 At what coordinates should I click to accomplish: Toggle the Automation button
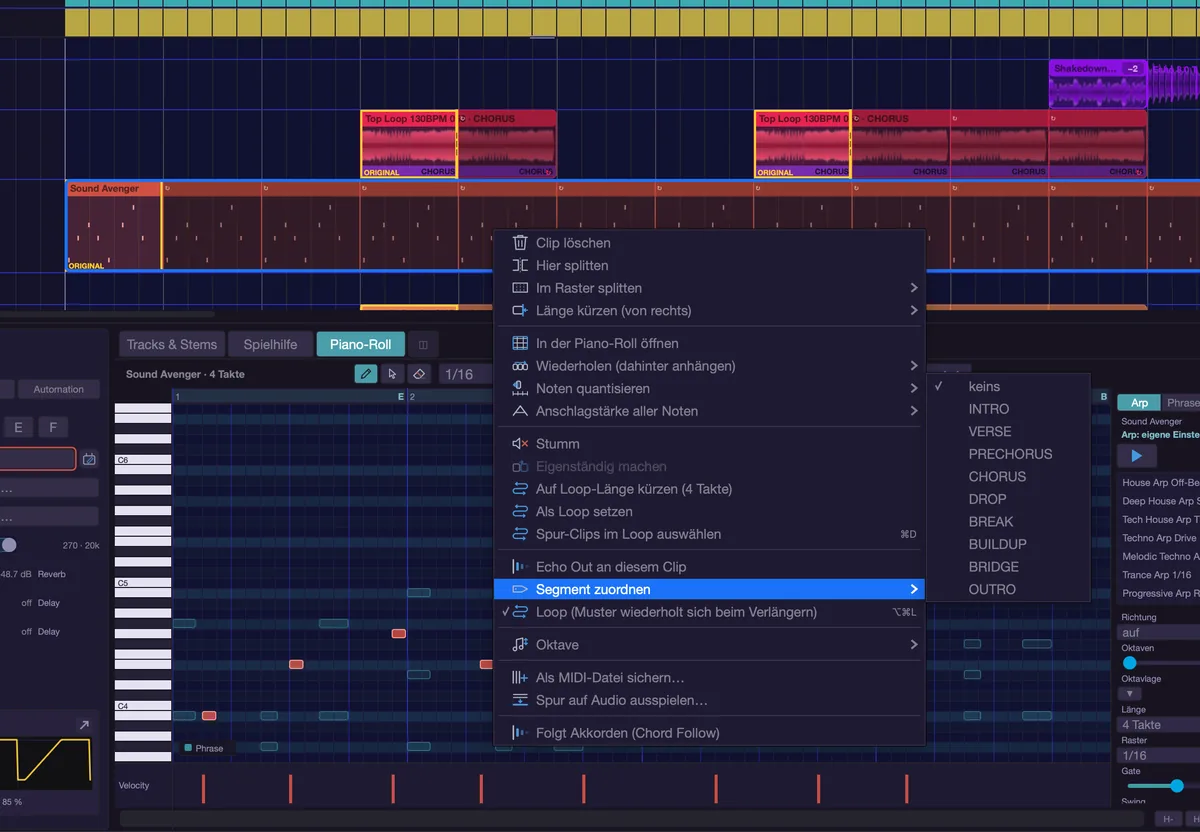point(59,389)
